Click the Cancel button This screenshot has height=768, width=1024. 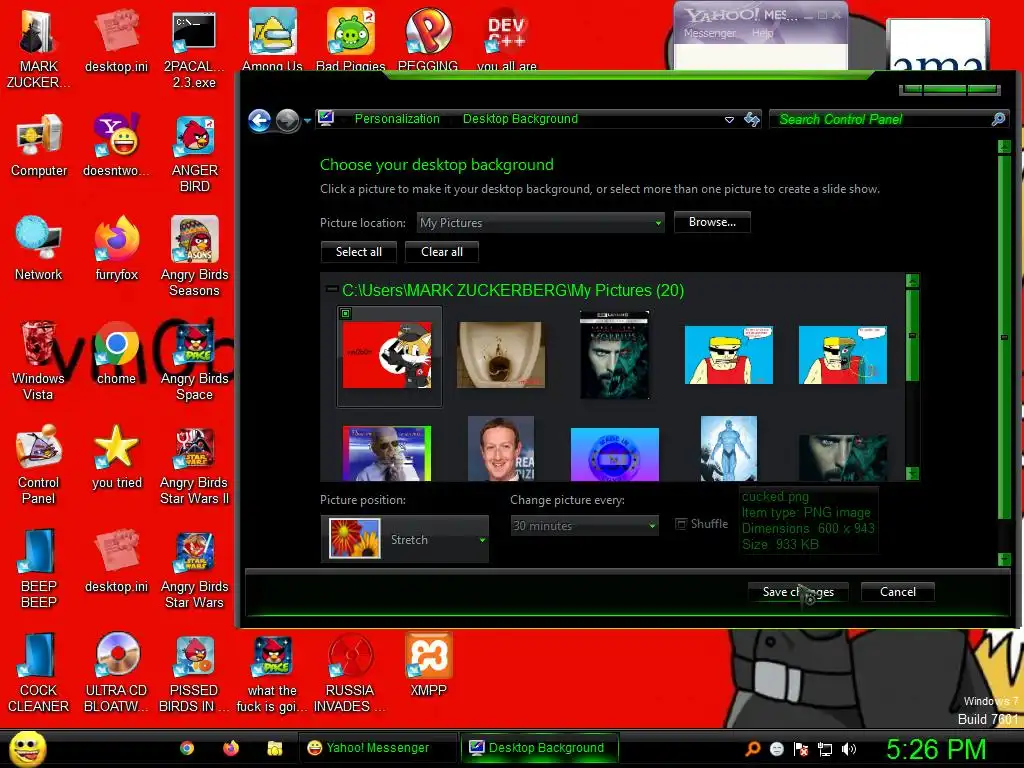coord(898,592)
